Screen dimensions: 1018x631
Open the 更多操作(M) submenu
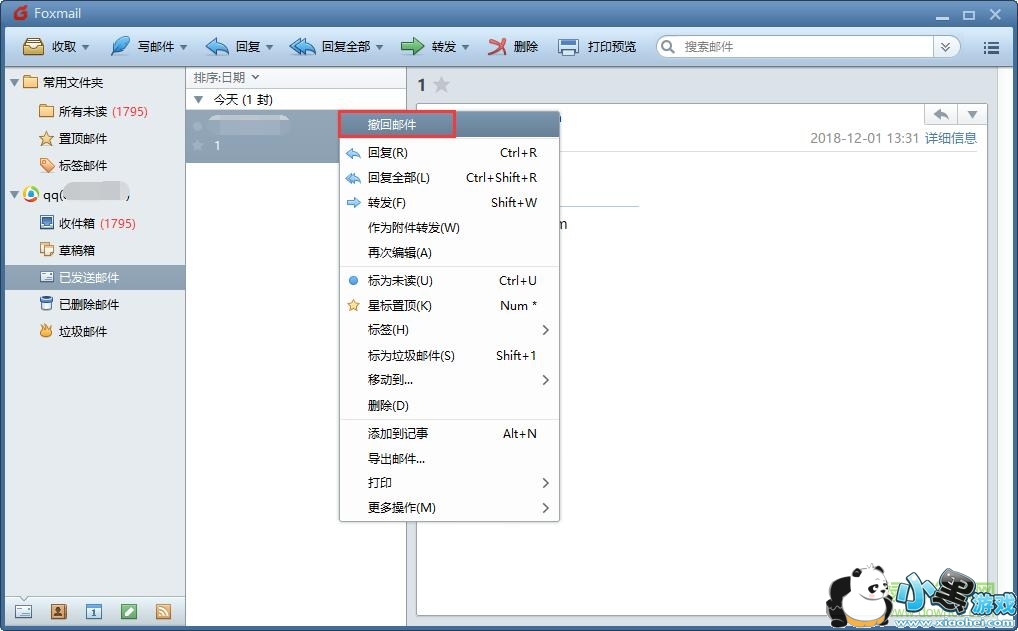[x=449, y=508]
